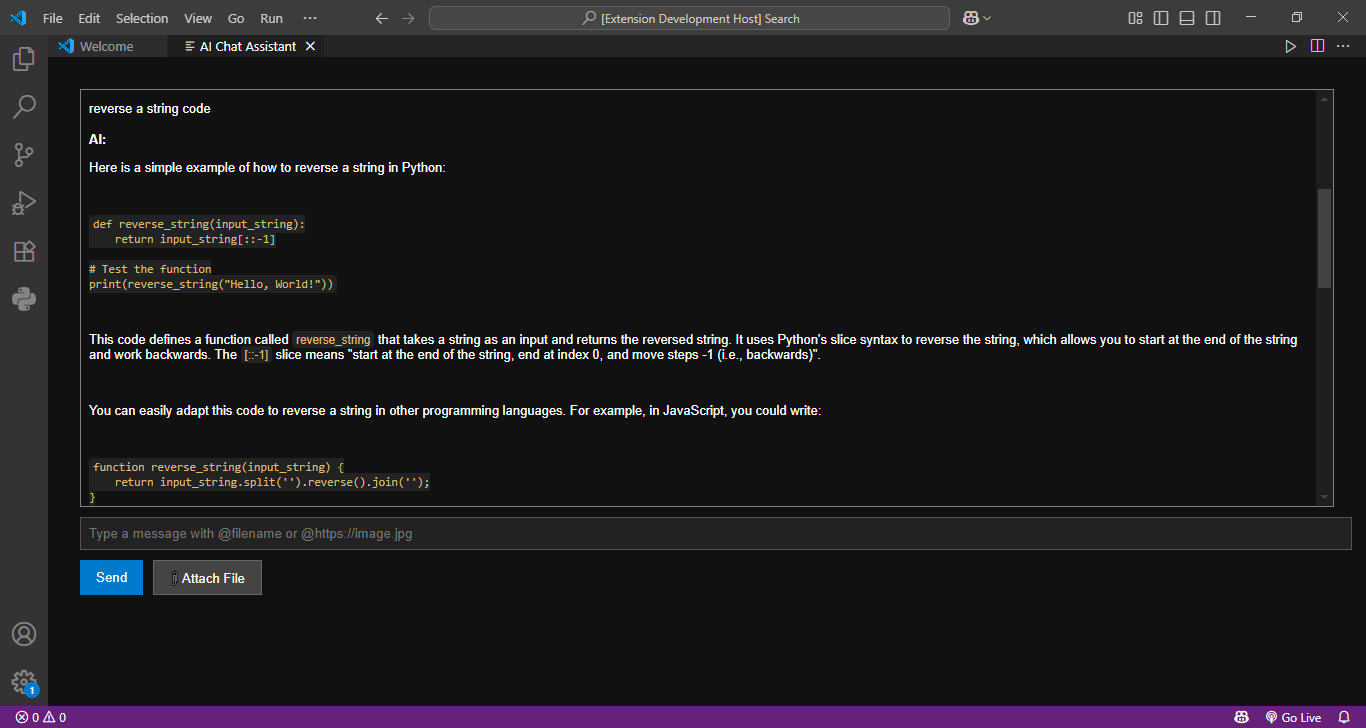The height and width of the screenshot is (728, 1366).
Task: Run the extension with the play icon
Action: tap(1290, 45)
